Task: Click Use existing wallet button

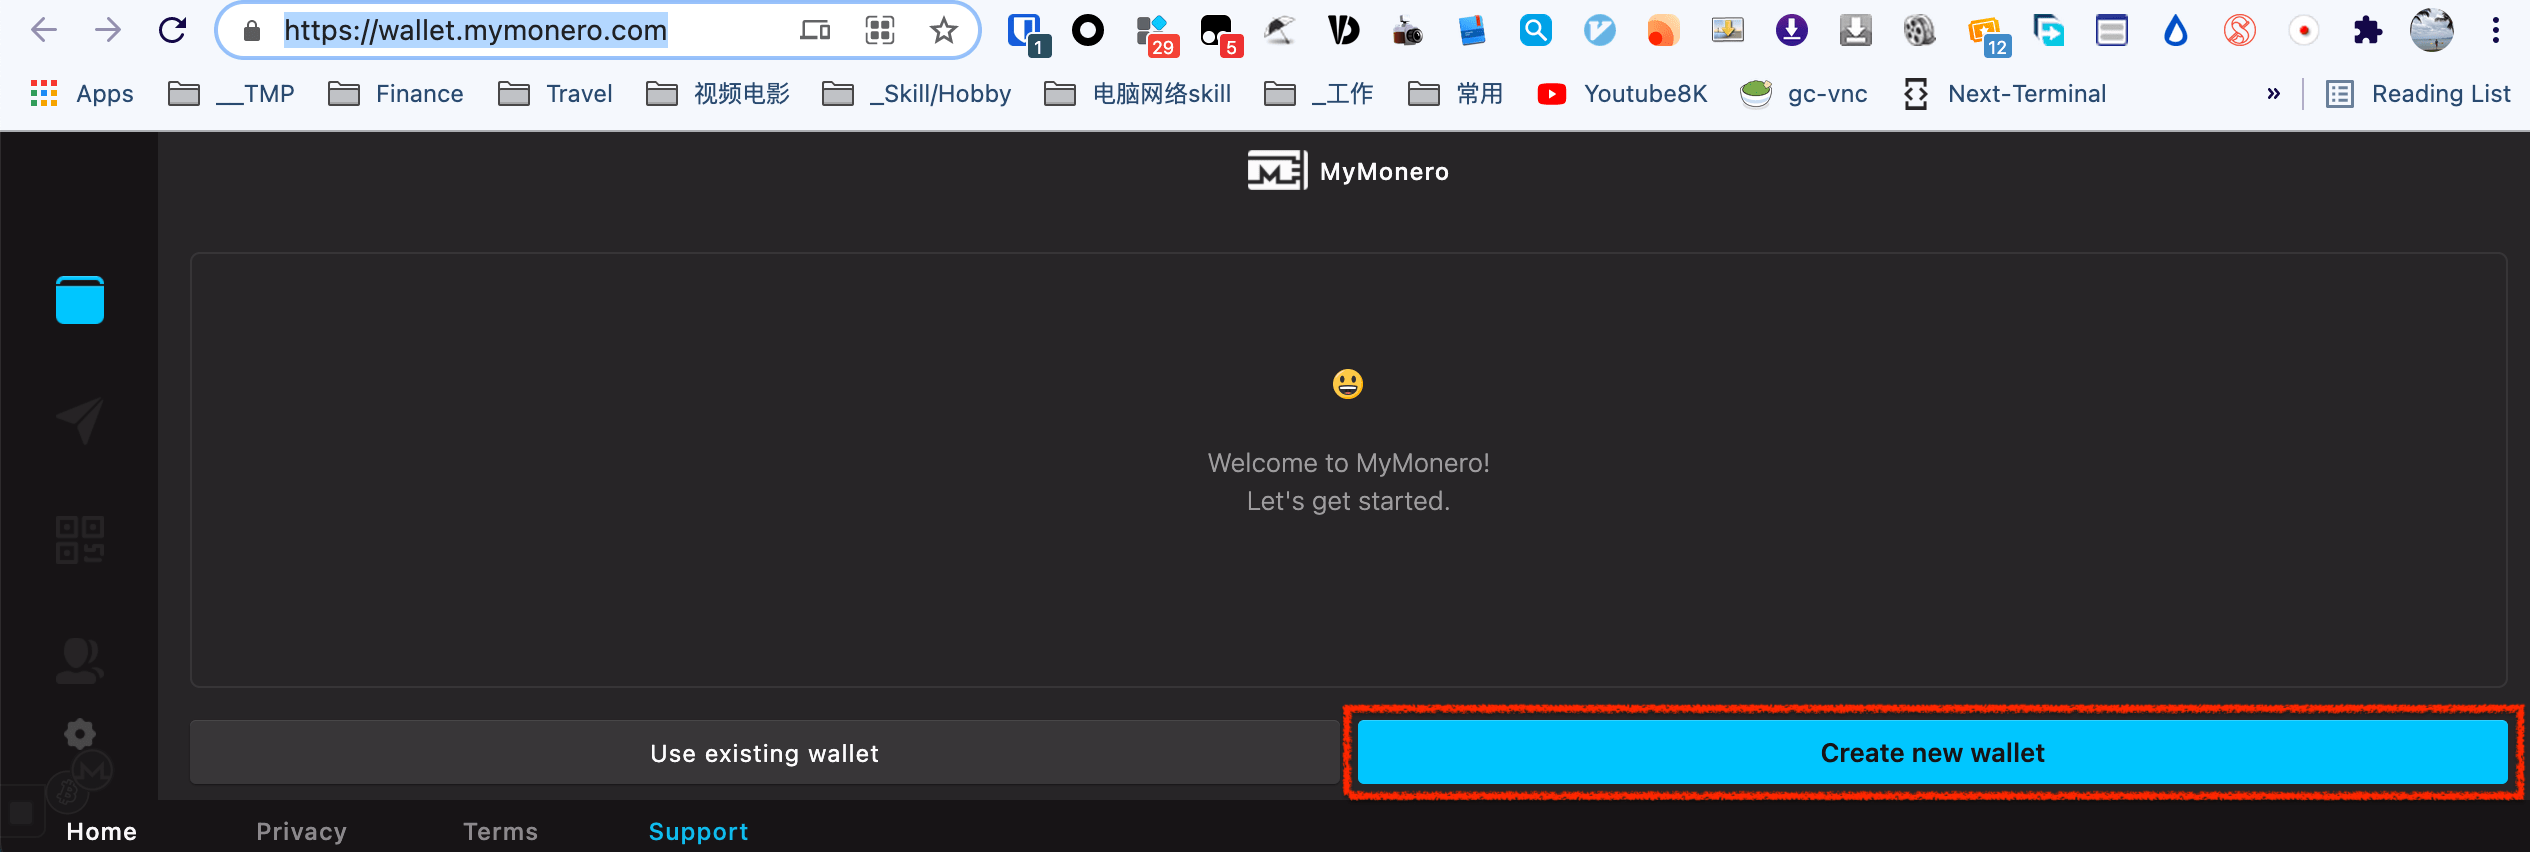Action: coord(764,753)
